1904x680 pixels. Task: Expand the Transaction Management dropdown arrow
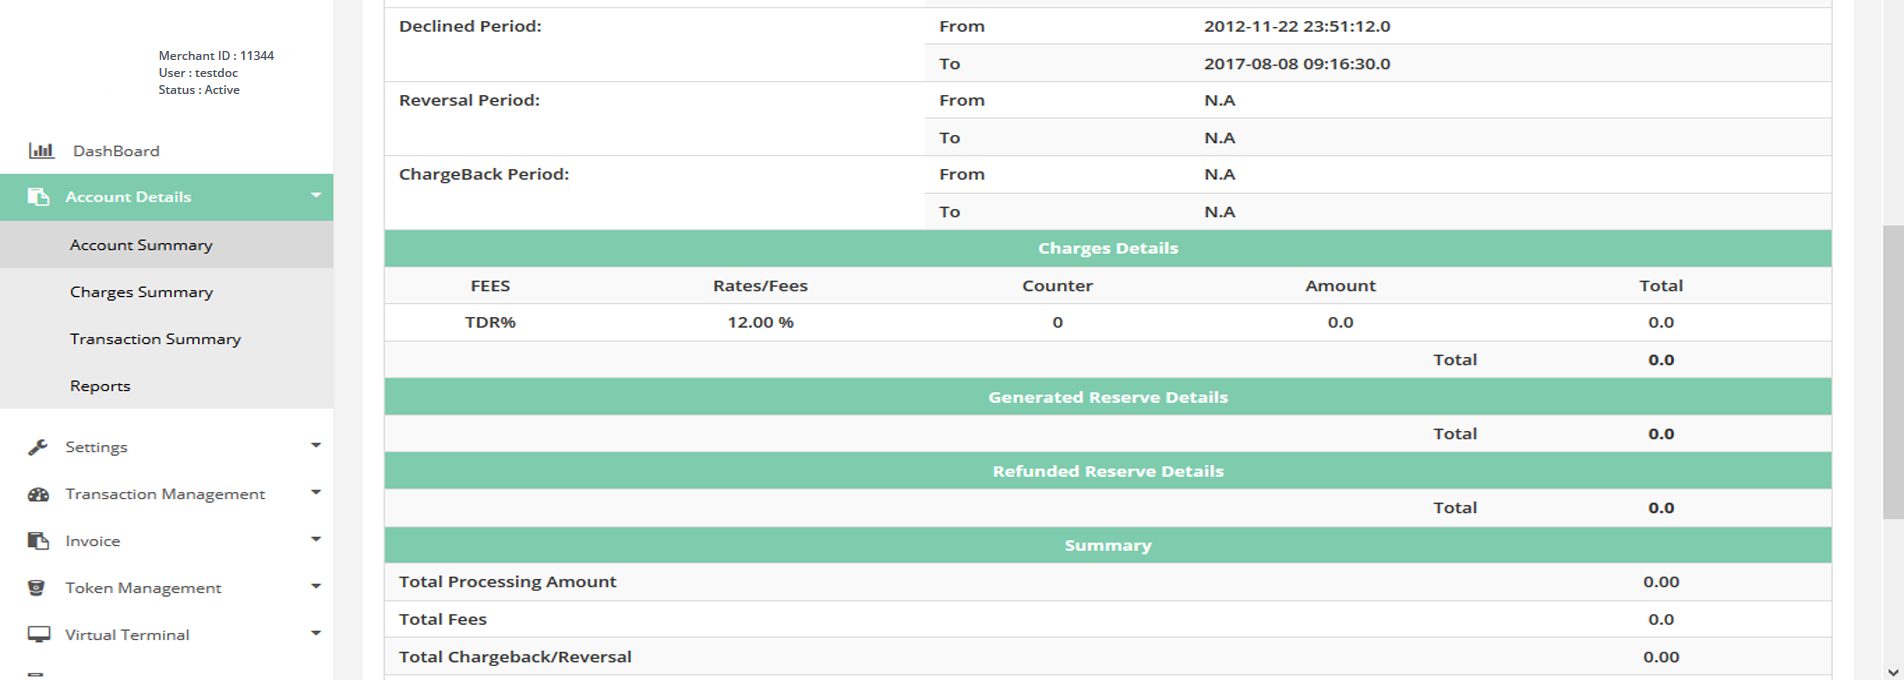coord(316,493)
